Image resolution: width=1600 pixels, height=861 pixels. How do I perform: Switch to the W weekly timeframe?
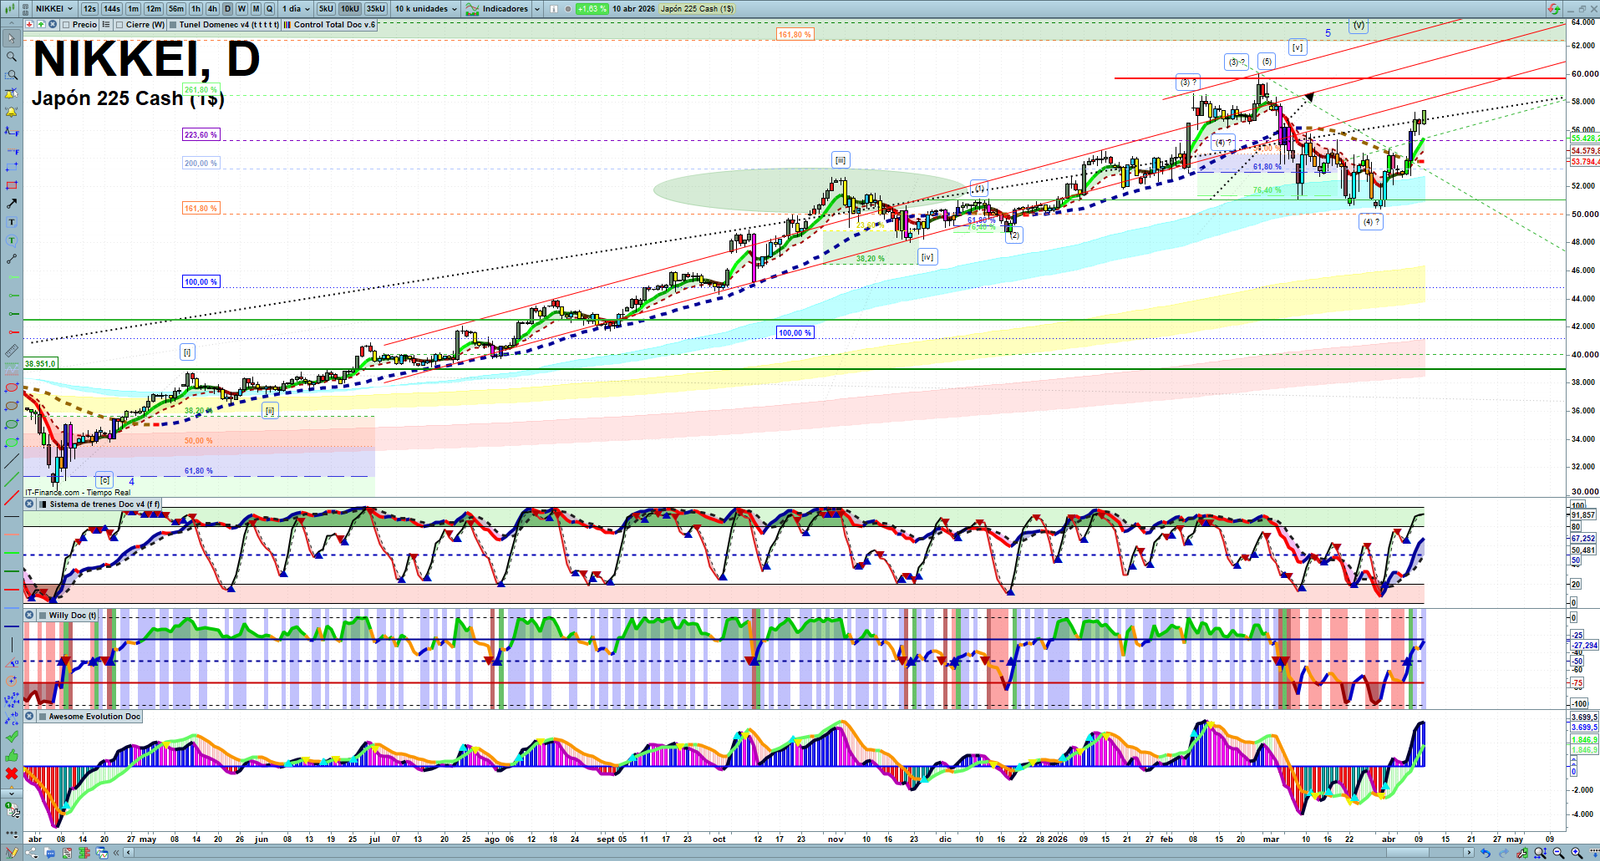point(241,9)
